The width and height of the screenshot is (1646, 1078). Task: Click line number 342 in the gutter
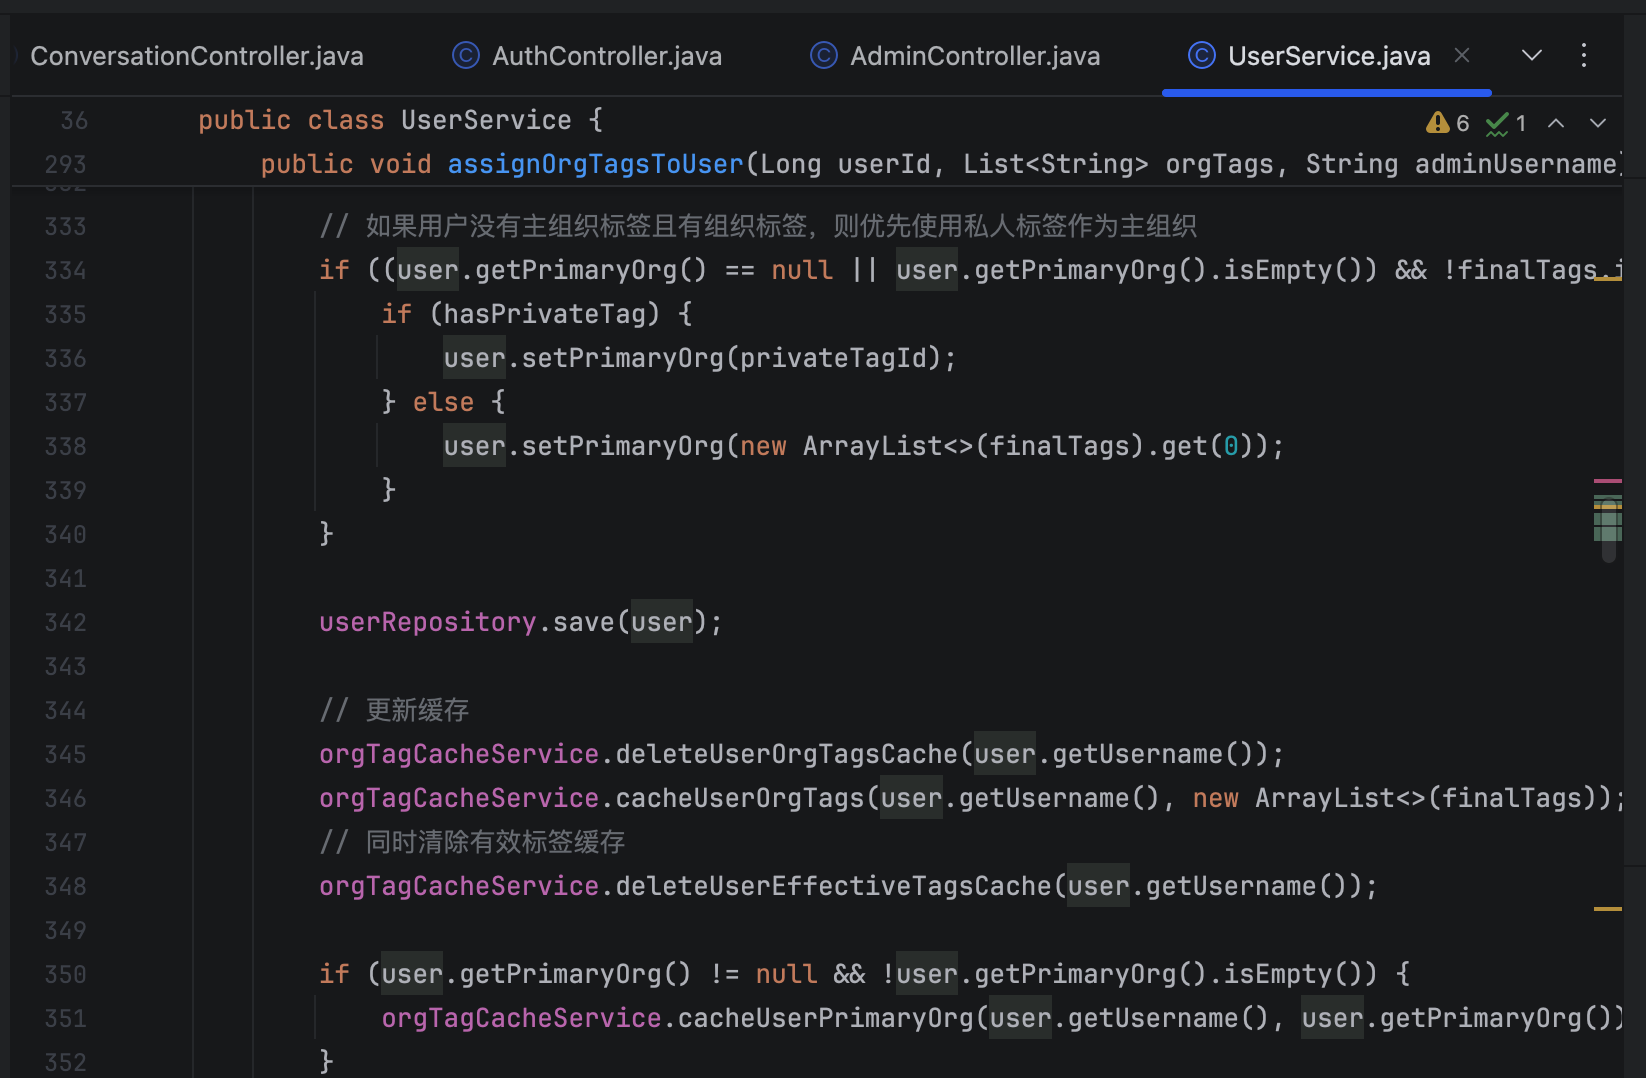point(66,622)
